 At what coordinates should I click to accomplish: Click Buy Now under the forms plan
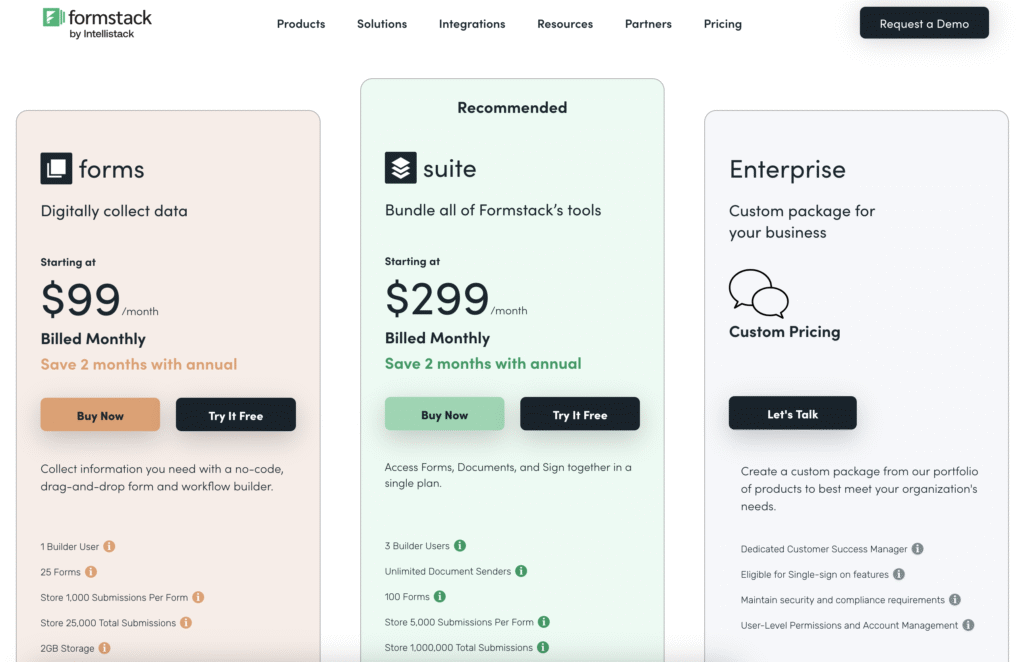[x=100, y=414]
